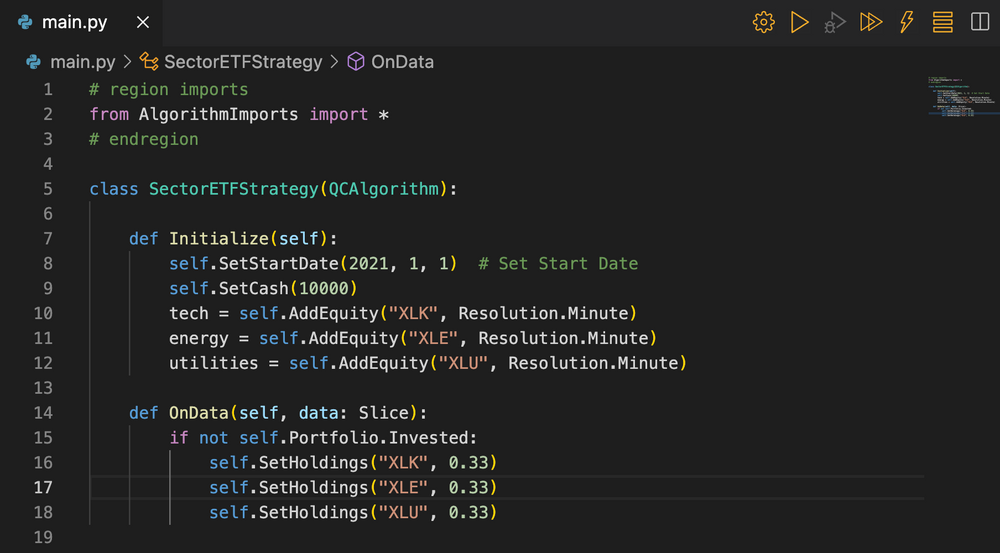Open project settings gear icon
Image resolution: width=1000 pixels, height=553 pixels.
763,22
